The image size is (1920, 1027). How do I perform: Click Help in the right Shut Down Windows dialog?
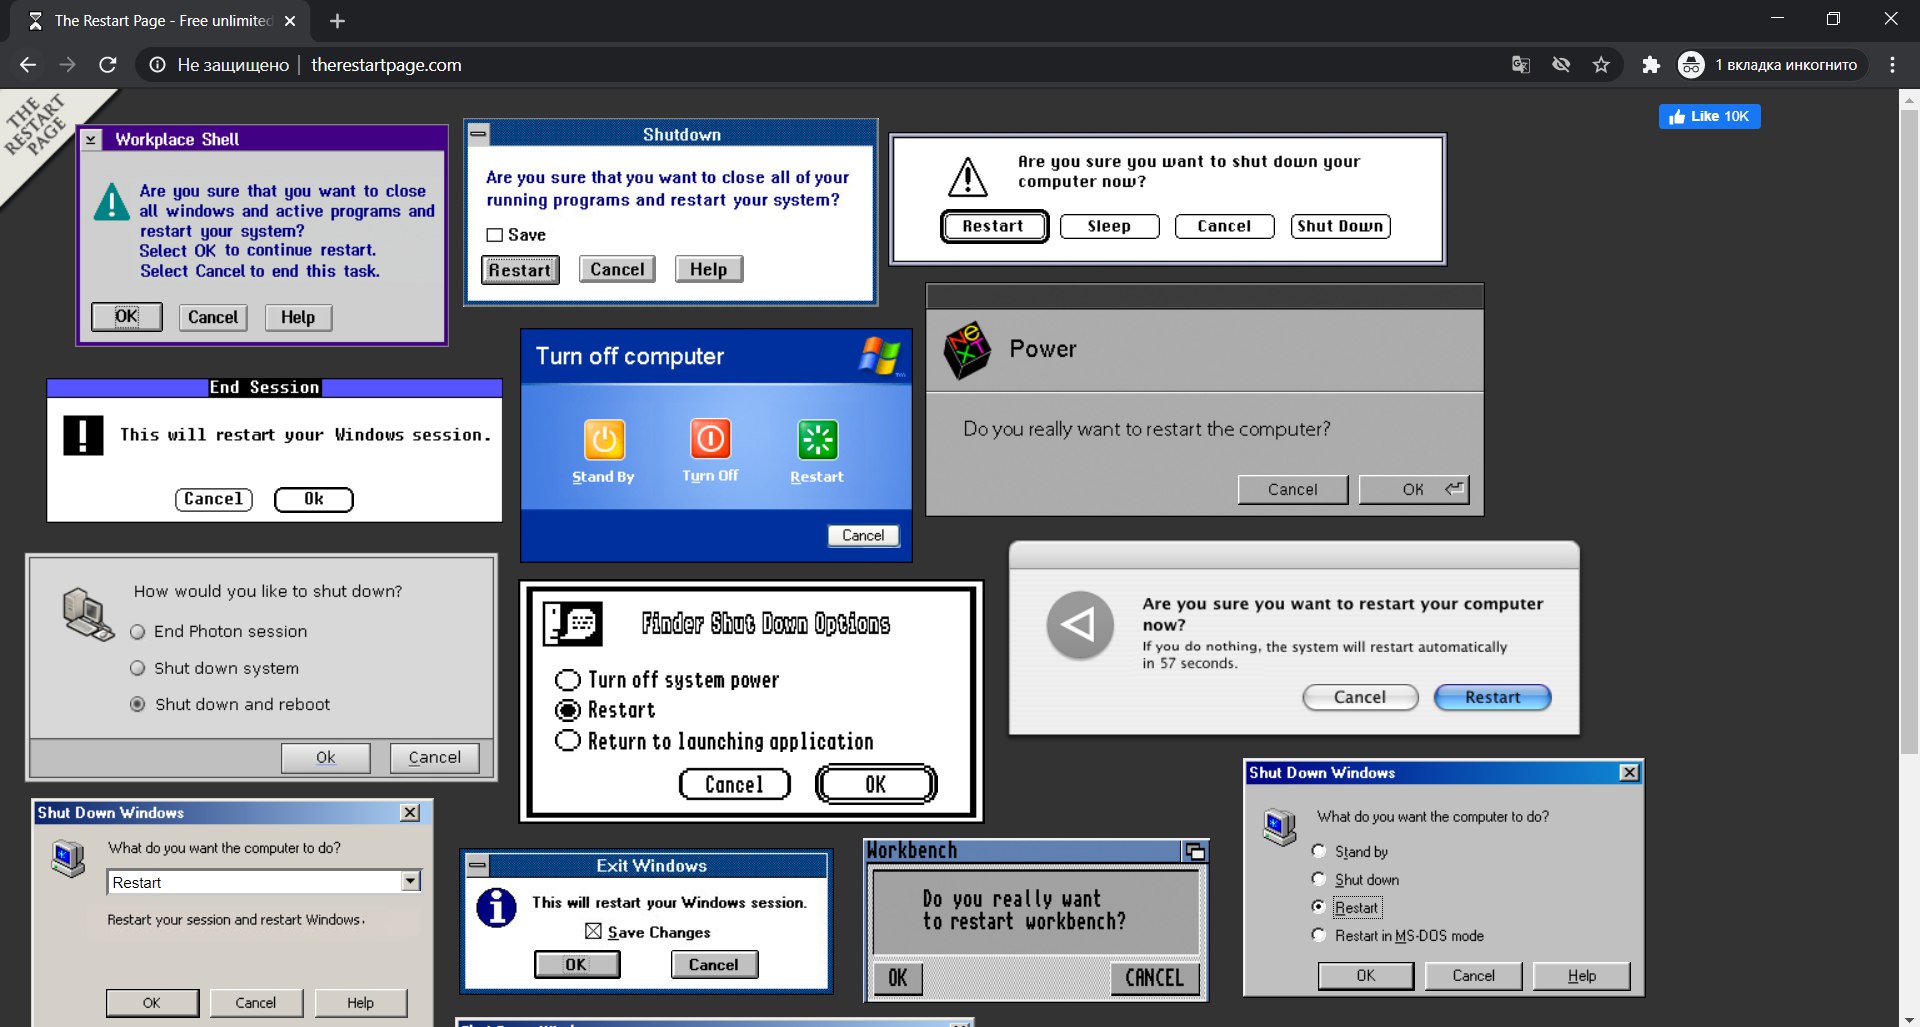coord(1581,975)
